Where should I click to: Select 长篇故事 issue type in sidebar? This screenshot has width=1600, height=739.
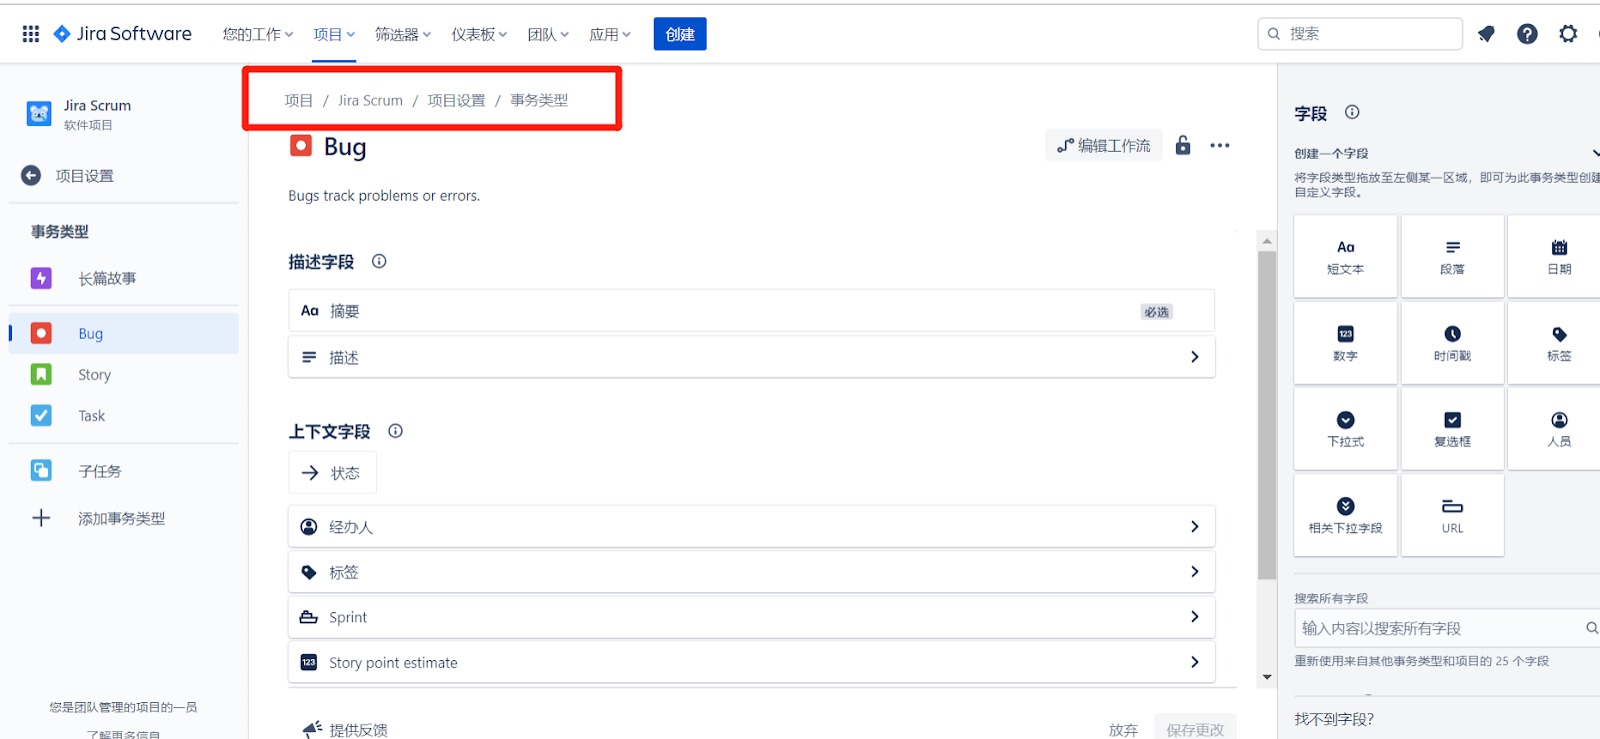click(x=124, y=278)
